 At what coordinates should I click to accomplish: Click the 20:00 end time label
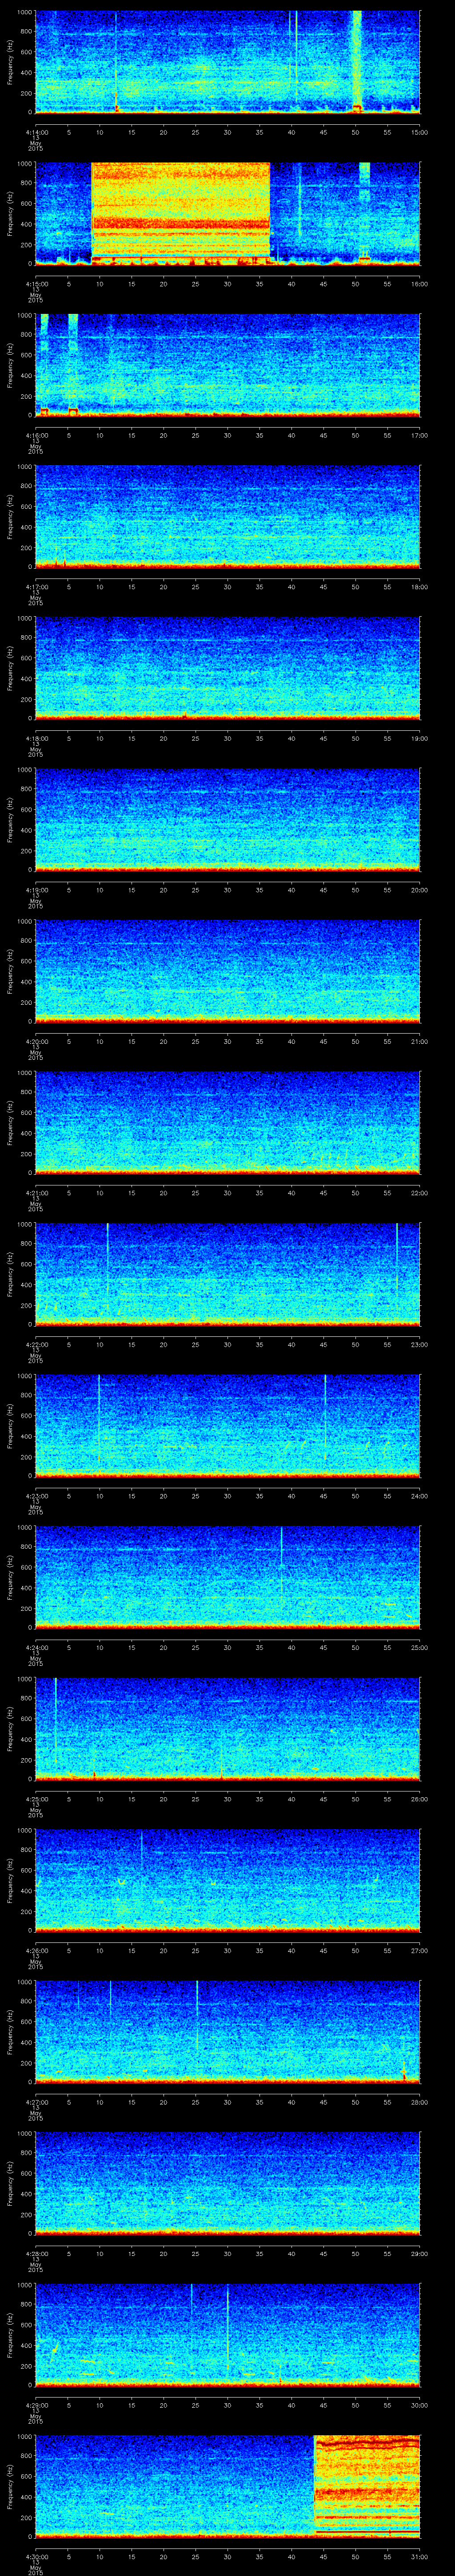tap(419, 890)
